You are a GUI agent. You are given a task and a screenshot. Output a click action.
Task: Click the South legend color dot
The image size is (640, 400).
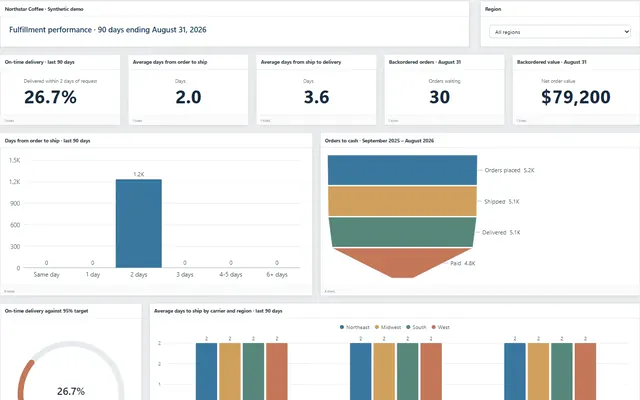[x=408, y=327]
